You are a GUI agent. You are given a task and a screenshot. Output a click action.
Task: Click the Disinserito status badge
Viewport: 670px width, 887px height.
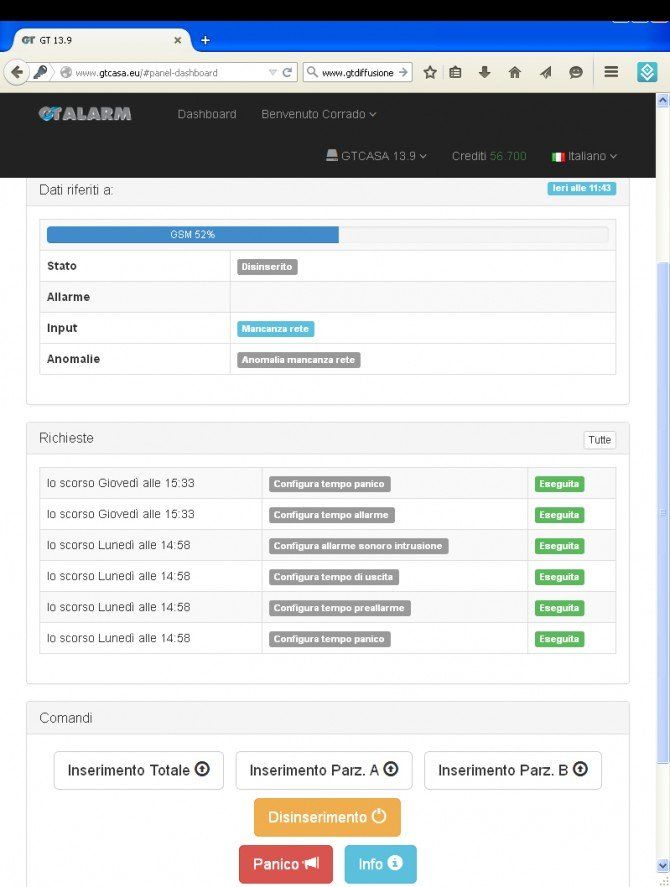[x=267, y=266]
